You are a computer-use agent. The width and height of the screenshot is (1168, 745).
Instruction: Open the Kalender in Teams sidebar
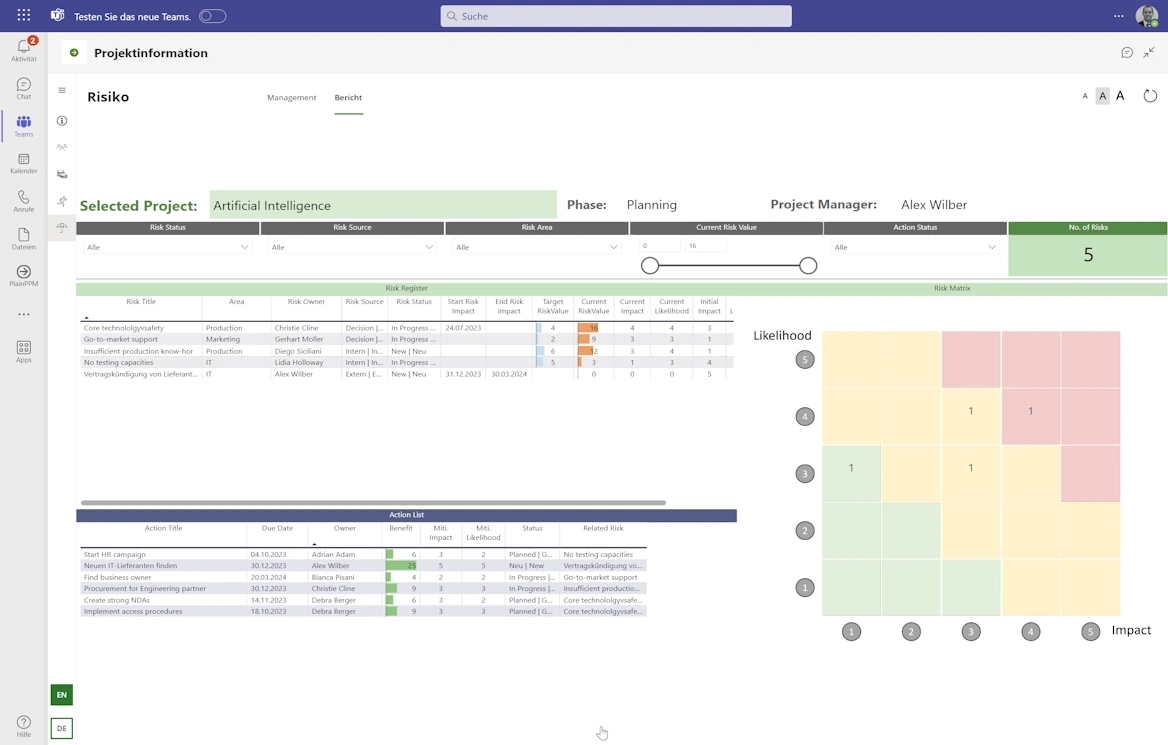point(23,163)
